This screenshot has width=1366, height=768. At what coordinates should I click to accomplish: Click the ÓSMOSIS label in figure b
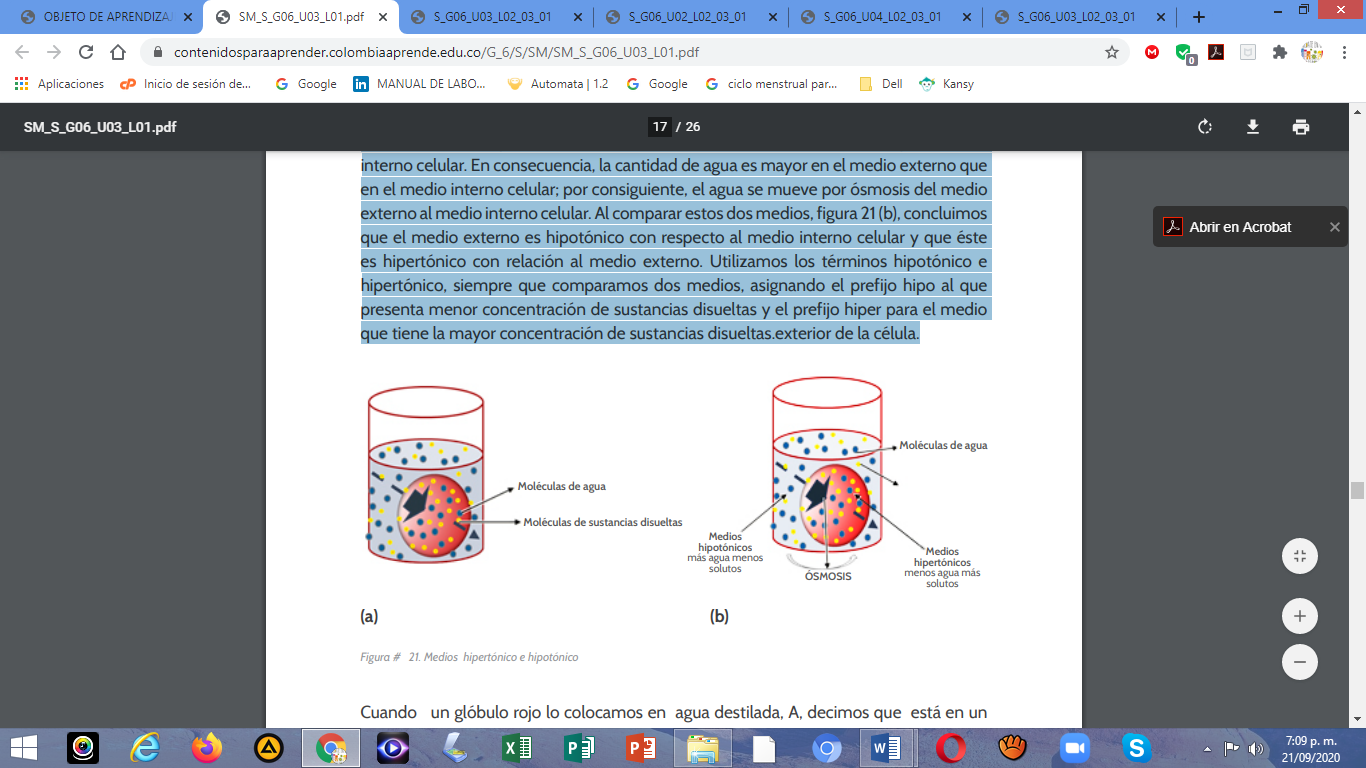828,576
